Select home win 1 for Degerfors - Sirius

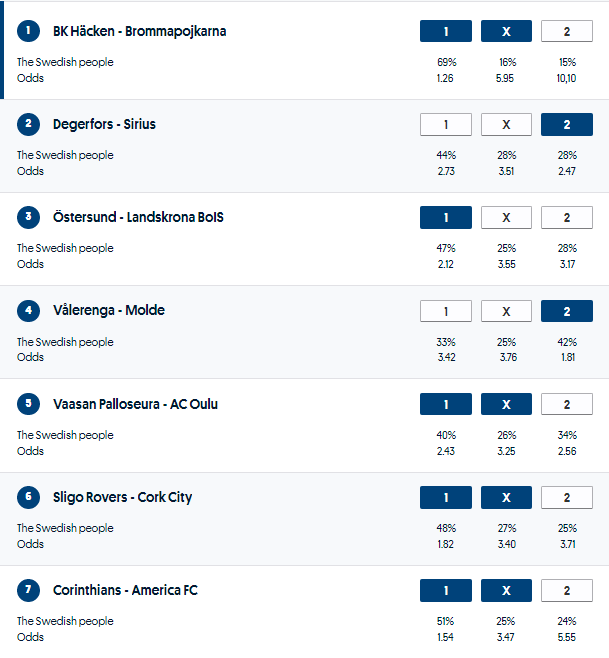click(x=446, y=124)
